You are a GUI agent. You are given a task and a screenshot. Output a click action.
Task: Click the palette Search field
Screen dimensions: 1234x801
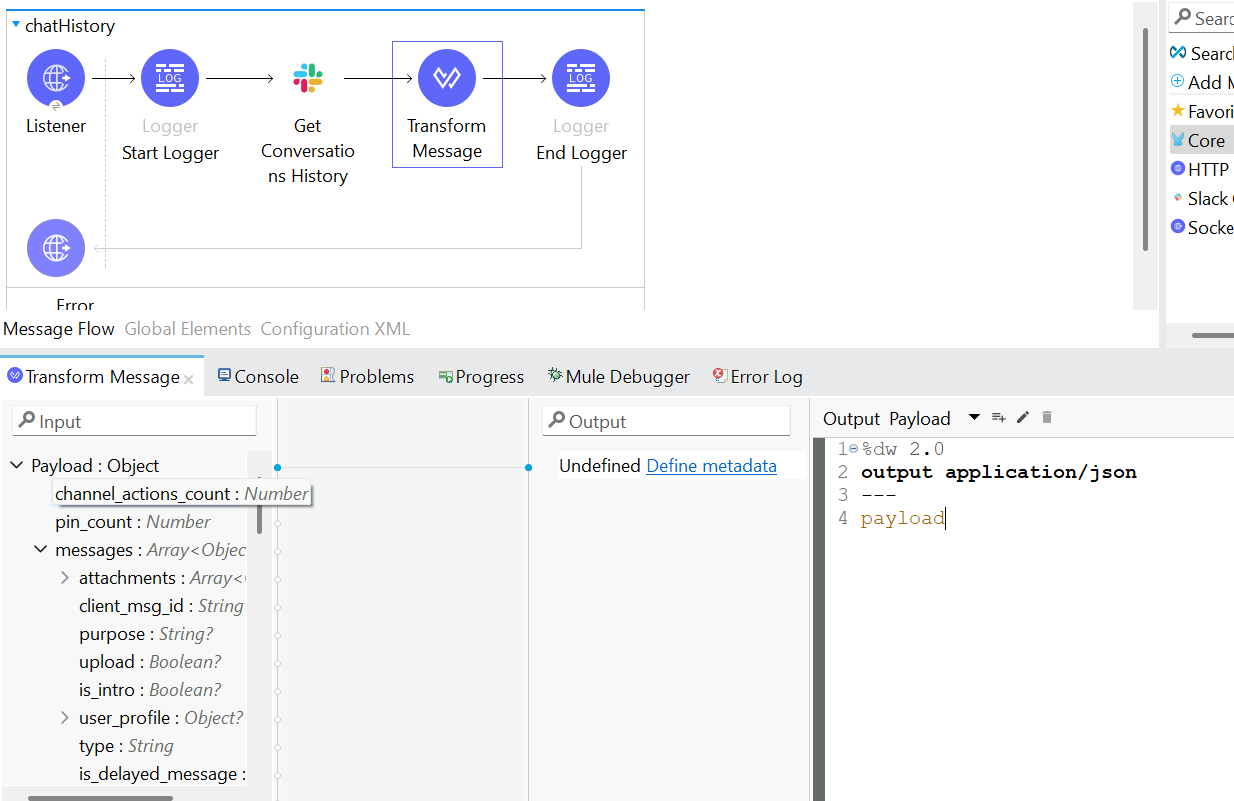[x=1201, y=18]
